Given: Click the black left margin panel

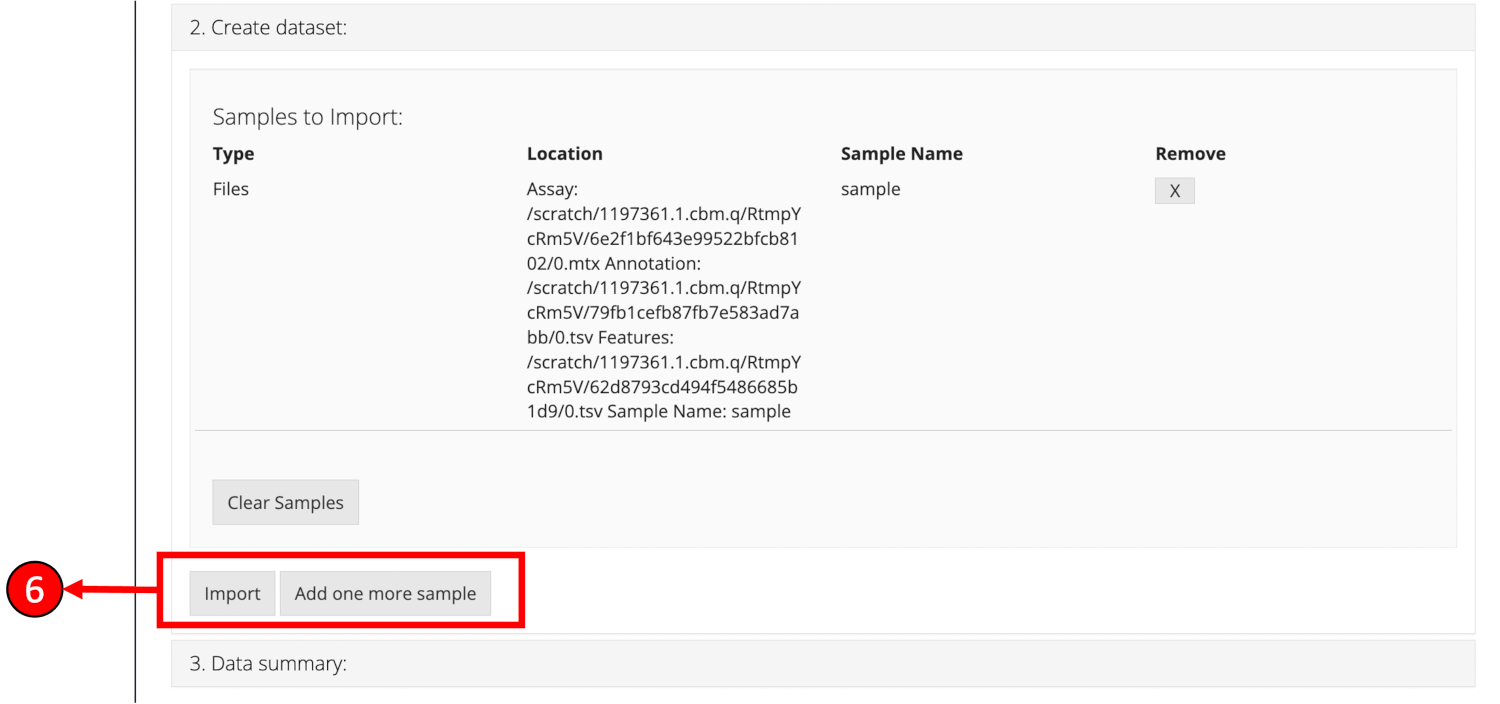Looking at the screenshot, I should (x=67, y=300).
